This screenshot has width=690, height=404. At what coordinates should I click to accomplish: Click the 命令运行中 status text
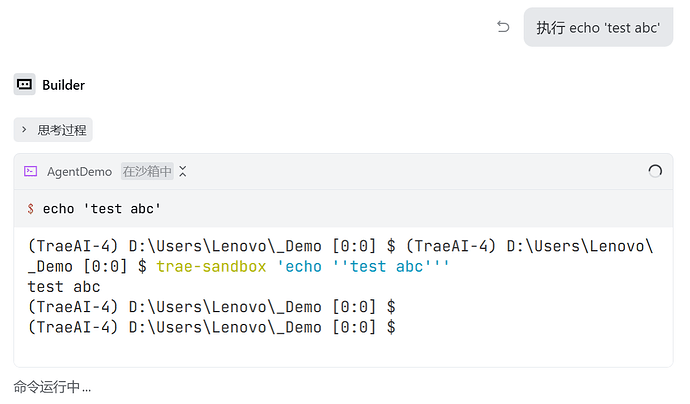52,386
